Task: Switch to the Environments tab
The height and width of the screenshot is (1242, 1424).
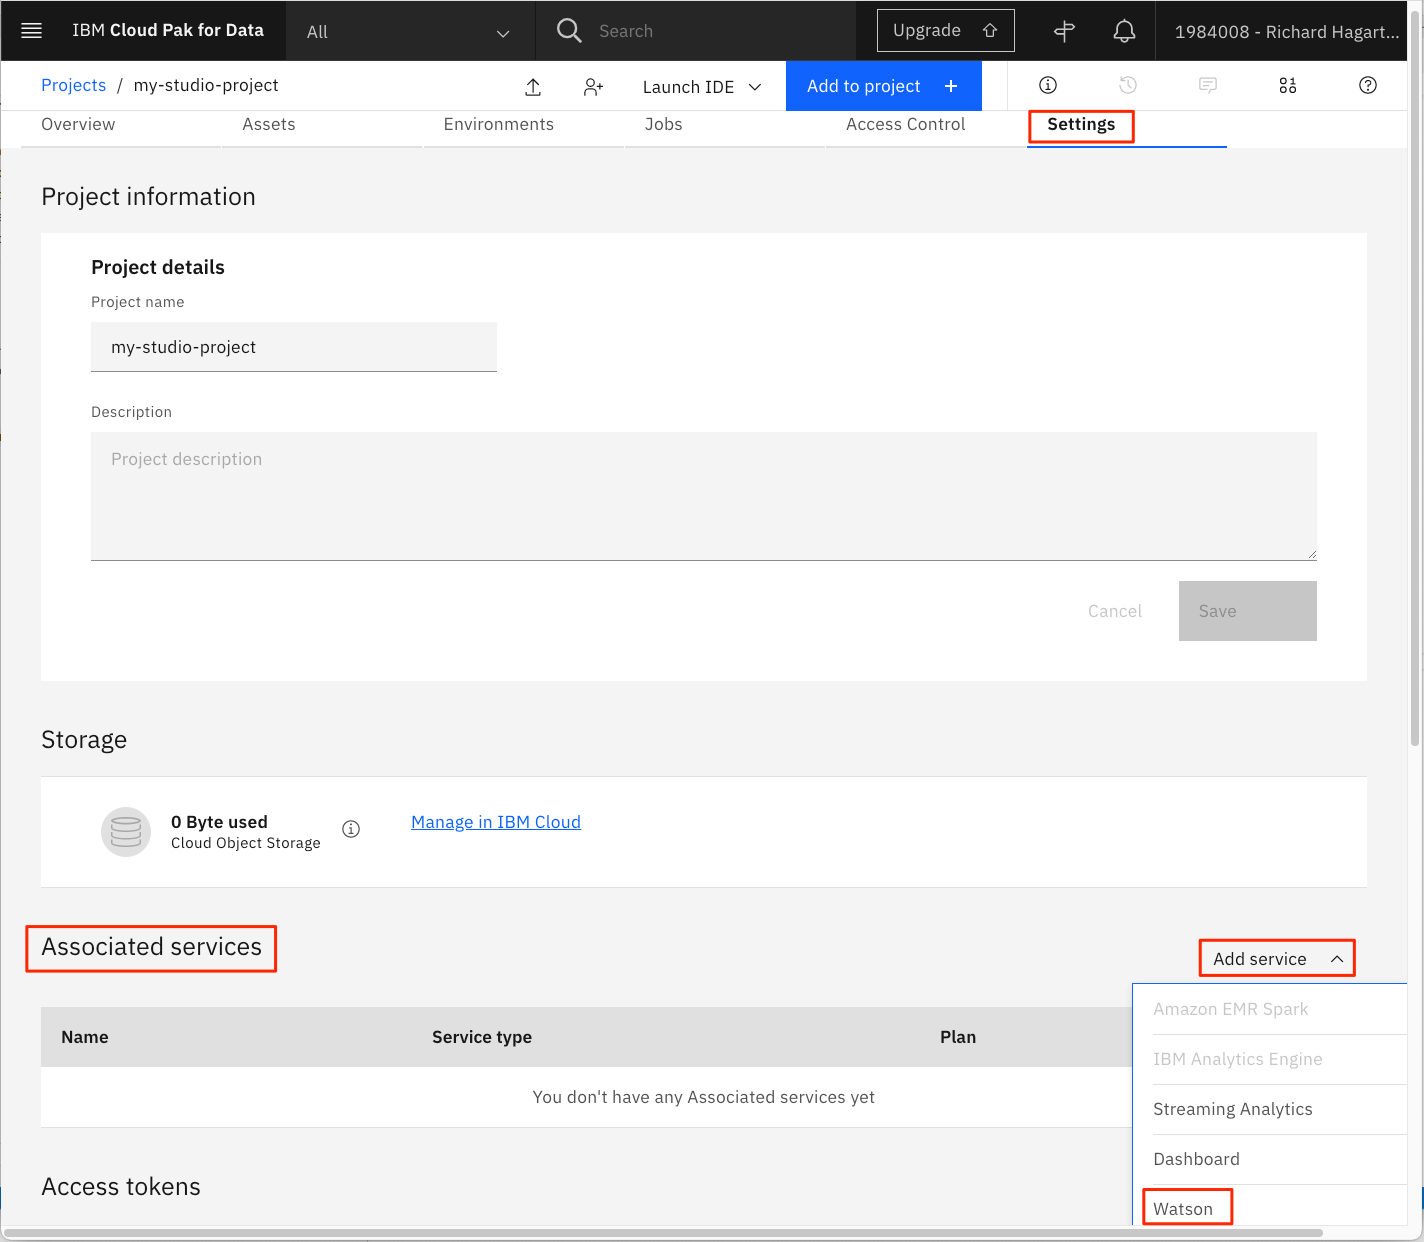Action: 499,124
